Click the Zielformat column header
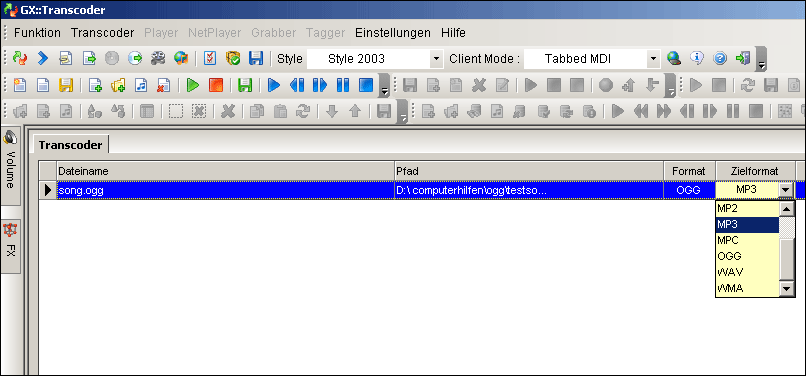The width and height of the screenshot is (806, 376). [755, 171]
